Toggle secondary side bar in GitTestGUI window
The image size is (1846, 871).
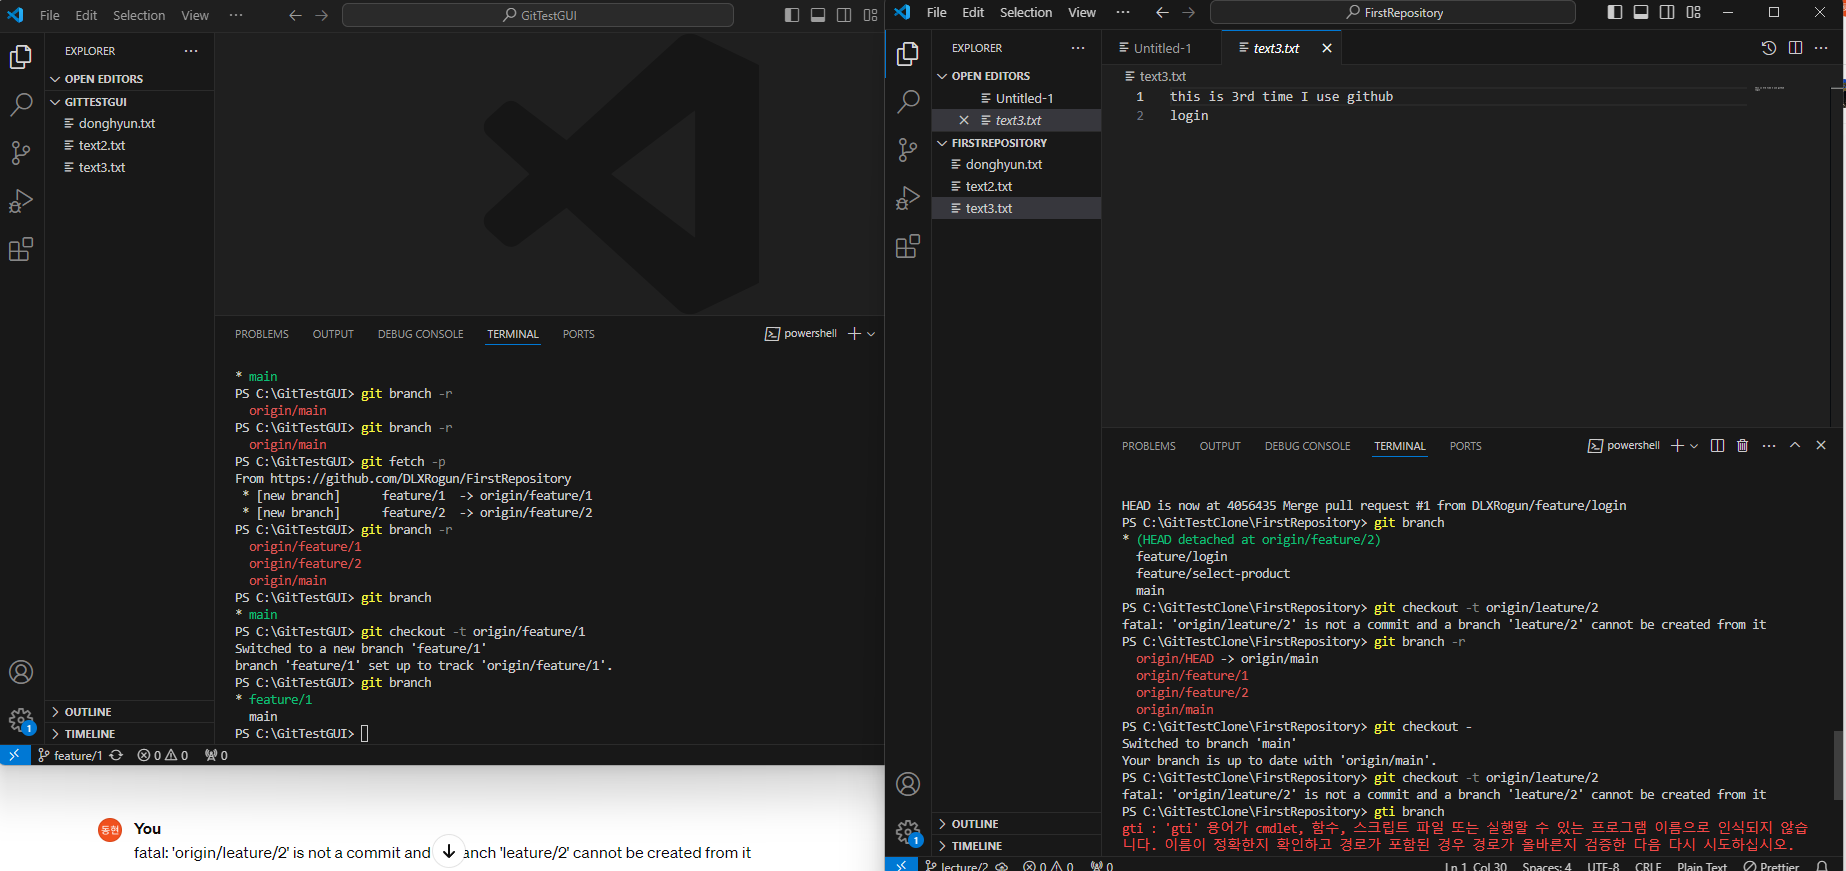pyautogui.click(x=844, y=15)
